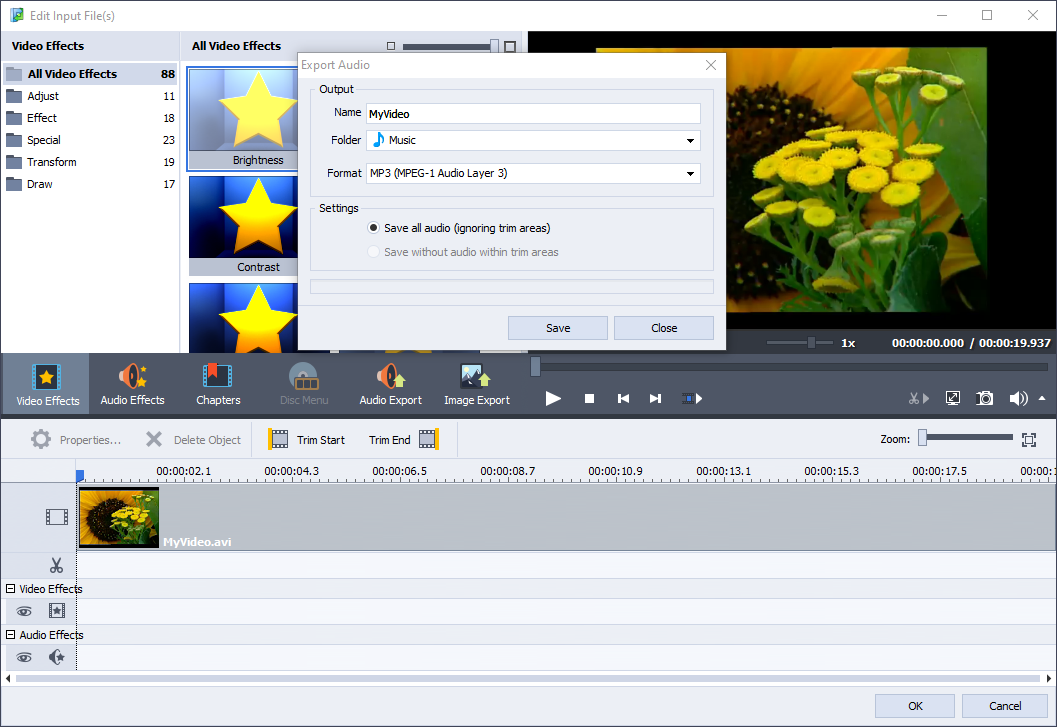Toggle visibility of the Audio Effects track
The height and width of the screenshot is (727, 1057).
(23, 657)
